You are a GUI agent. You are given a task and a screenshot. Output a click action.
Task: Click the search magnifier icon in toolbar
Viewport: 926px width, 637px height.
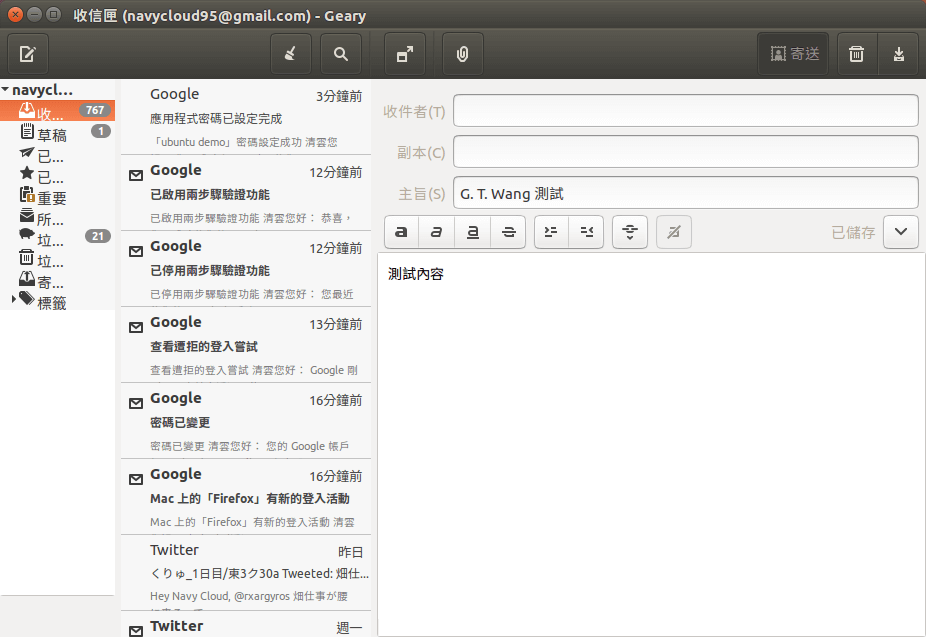341,54
